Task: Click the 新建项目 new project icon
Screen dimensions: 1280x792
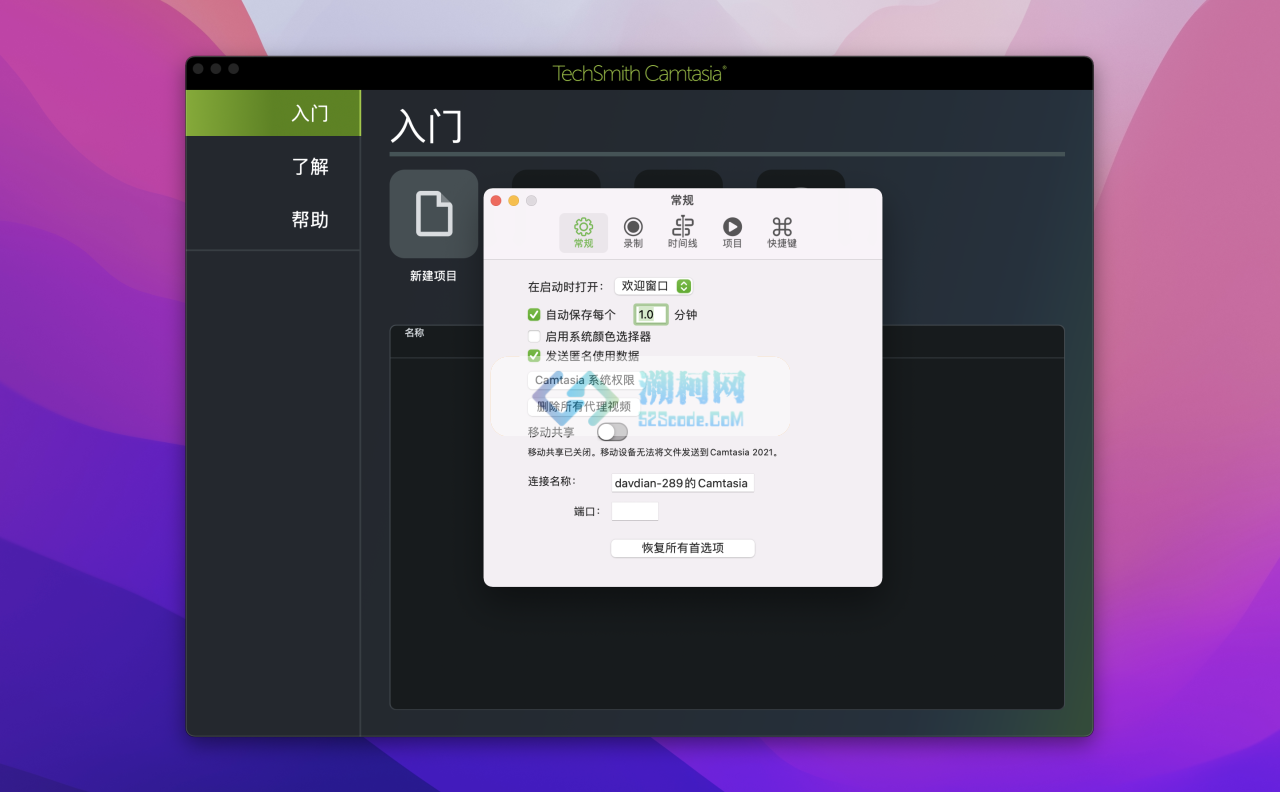Action: [434, 214]
